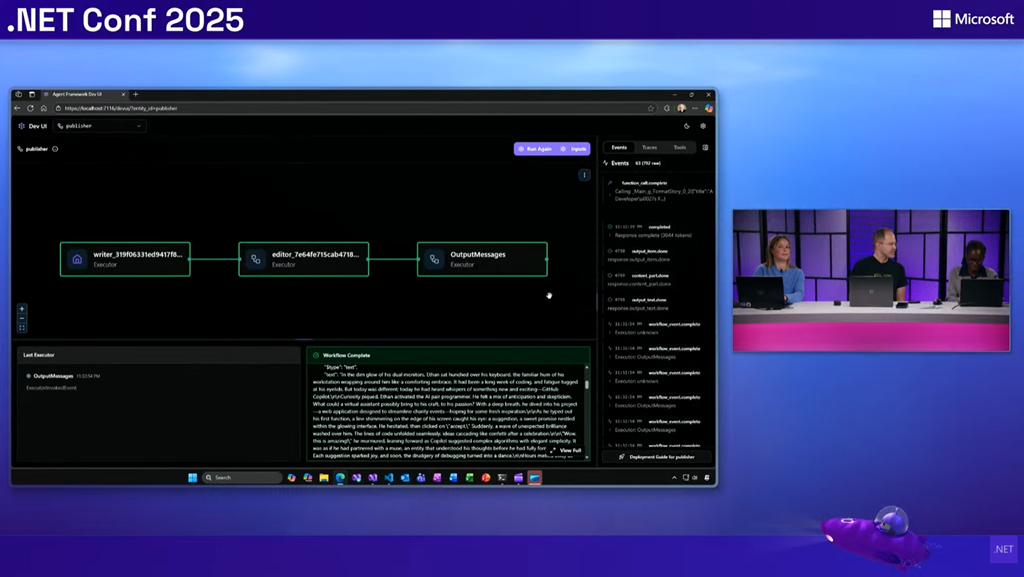Click the OutputMessages executor node
The image size is (1024, 577).
point(482,259)
